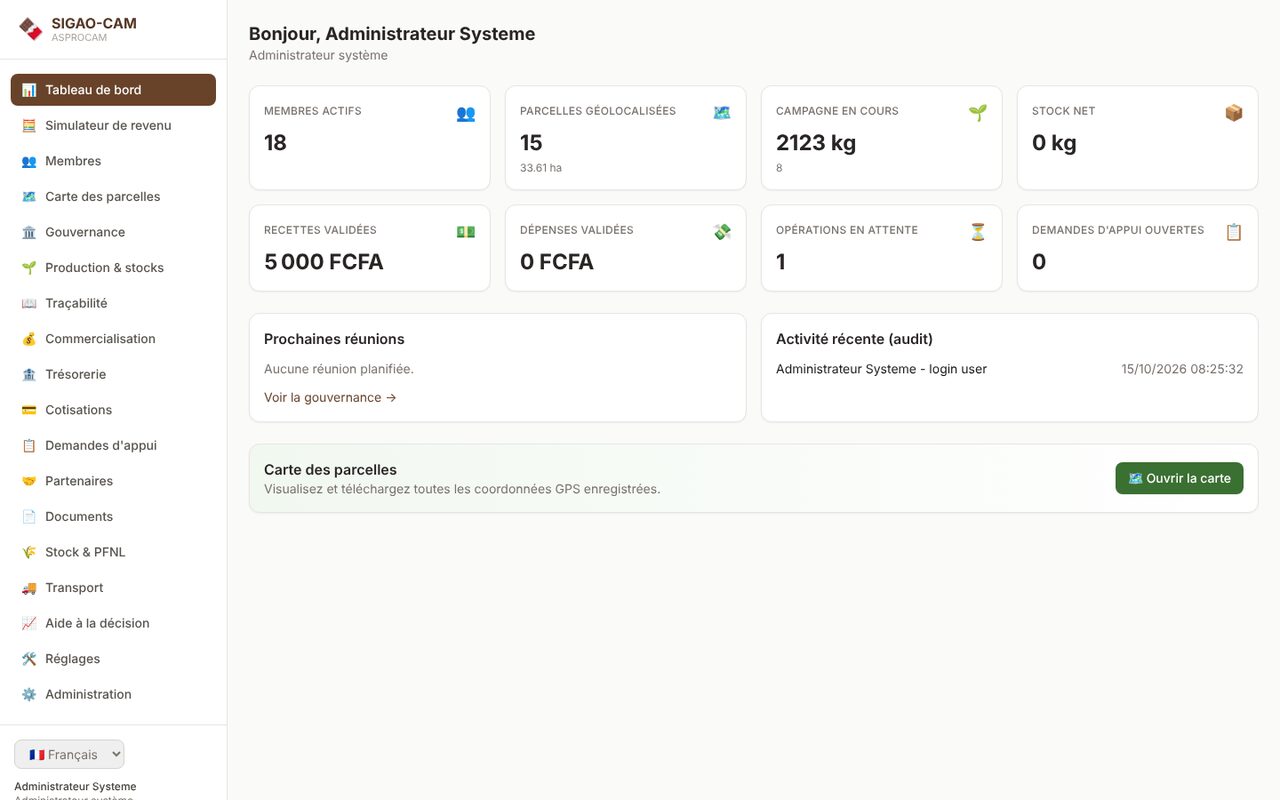Click the Commercialisation money bag icon
1280x800 pixels.
(x=29, y=339)
